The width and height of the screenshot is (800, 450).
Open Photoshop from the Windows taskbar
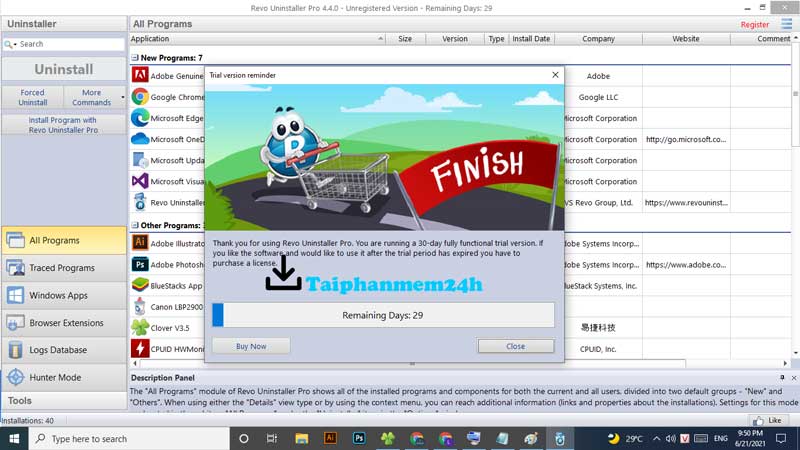point(359,438)
